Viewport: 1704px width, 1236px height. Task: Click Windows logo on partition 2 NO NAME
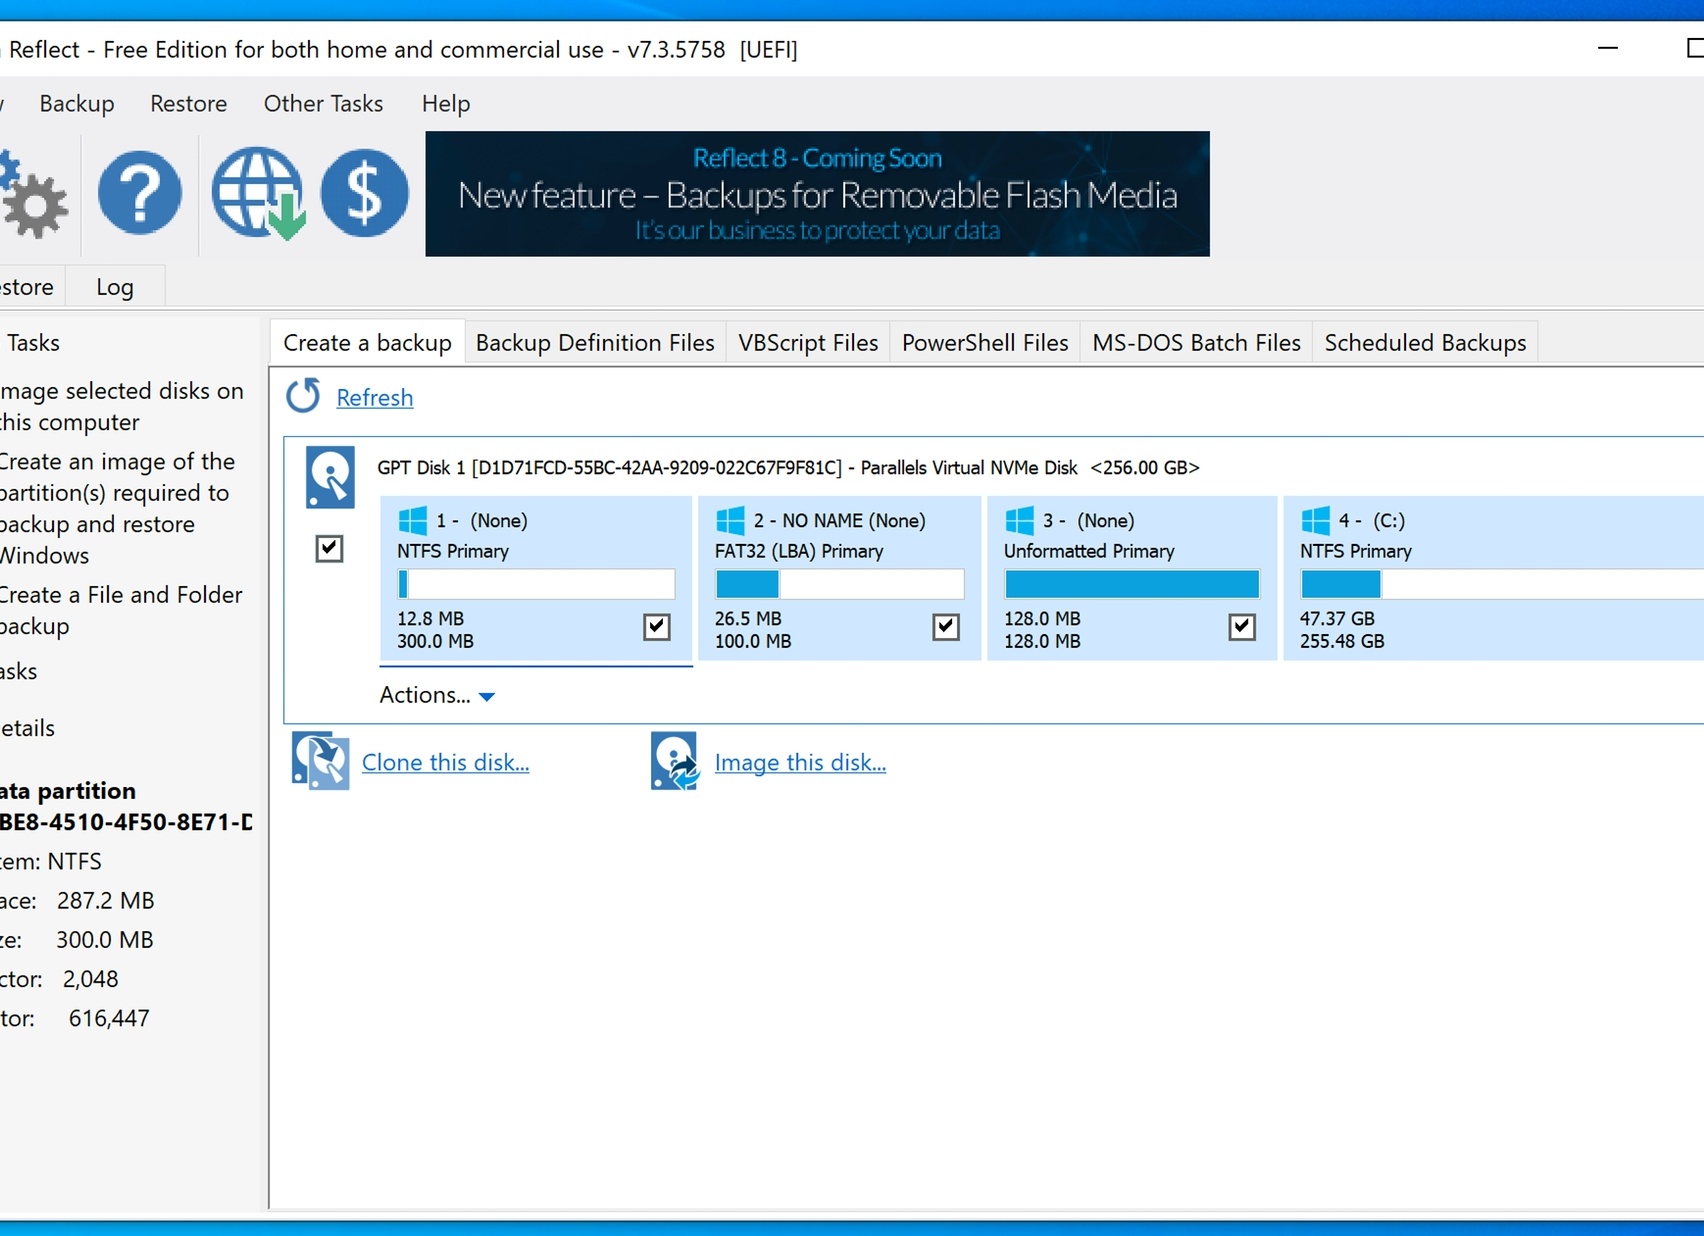[730, 520]
